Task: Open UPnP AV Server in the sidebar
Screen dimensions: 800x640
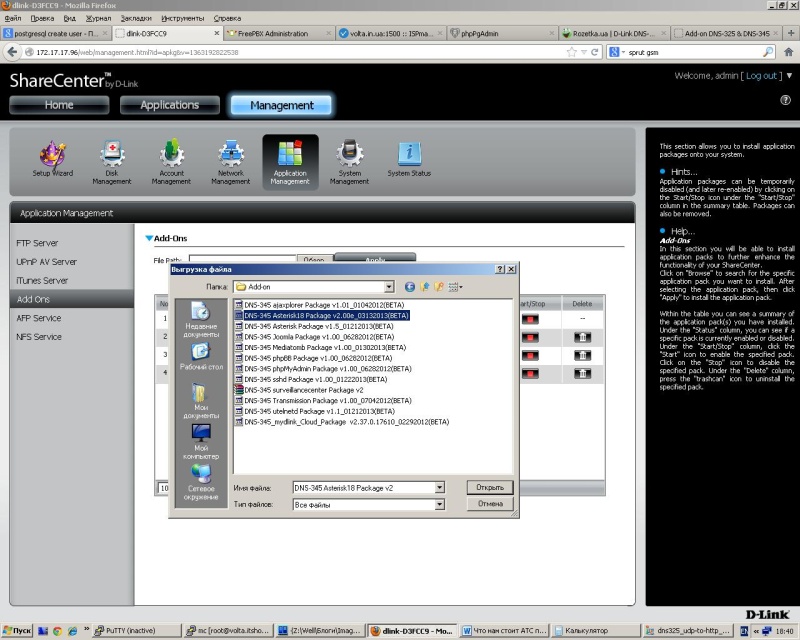Action: pyautogui.click(x=46, y=262)
